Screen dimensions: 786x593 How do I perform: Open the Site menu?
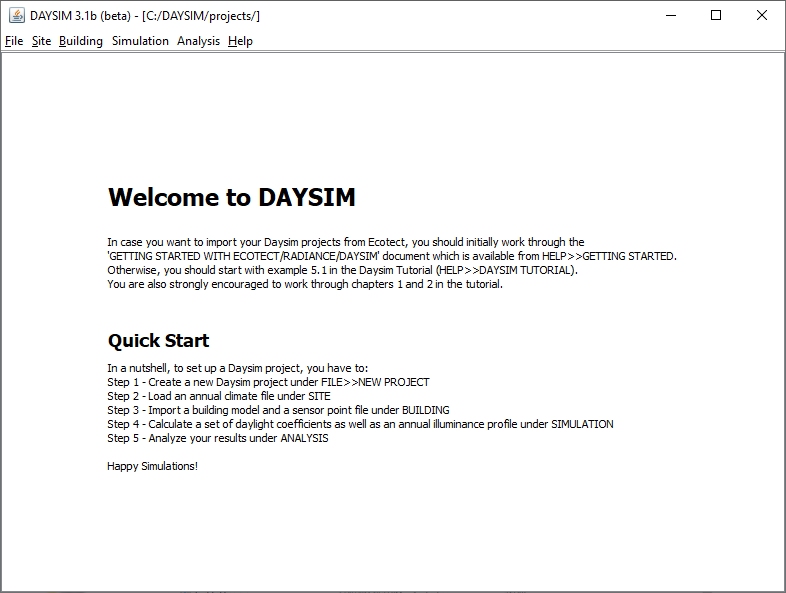tap(41, 41)
